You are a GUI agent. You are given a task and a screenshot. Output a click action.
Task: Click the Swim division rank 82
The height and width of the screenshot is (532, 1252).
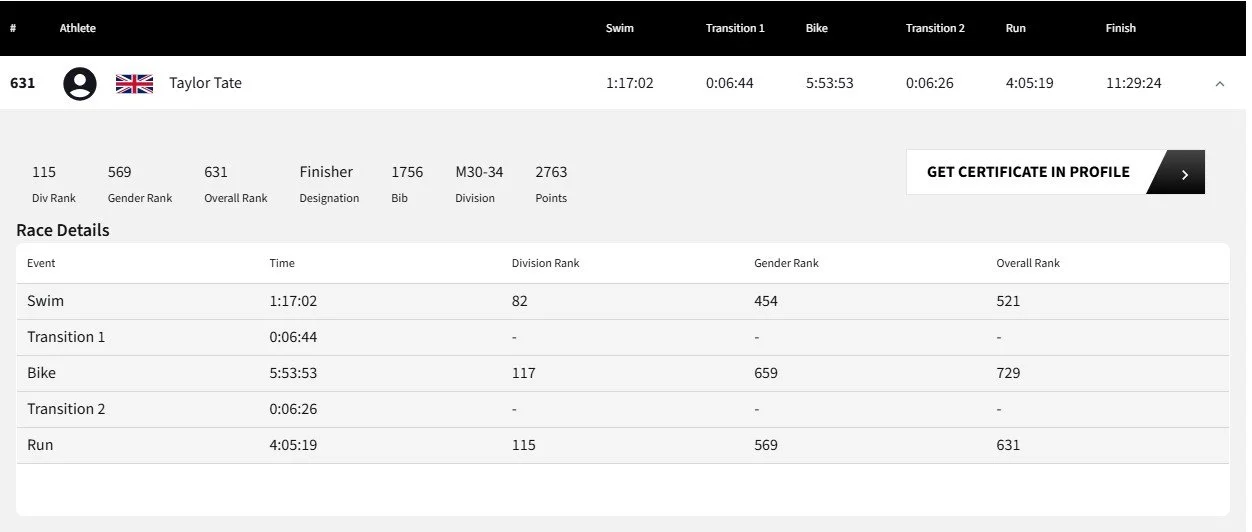pos(520,301)
